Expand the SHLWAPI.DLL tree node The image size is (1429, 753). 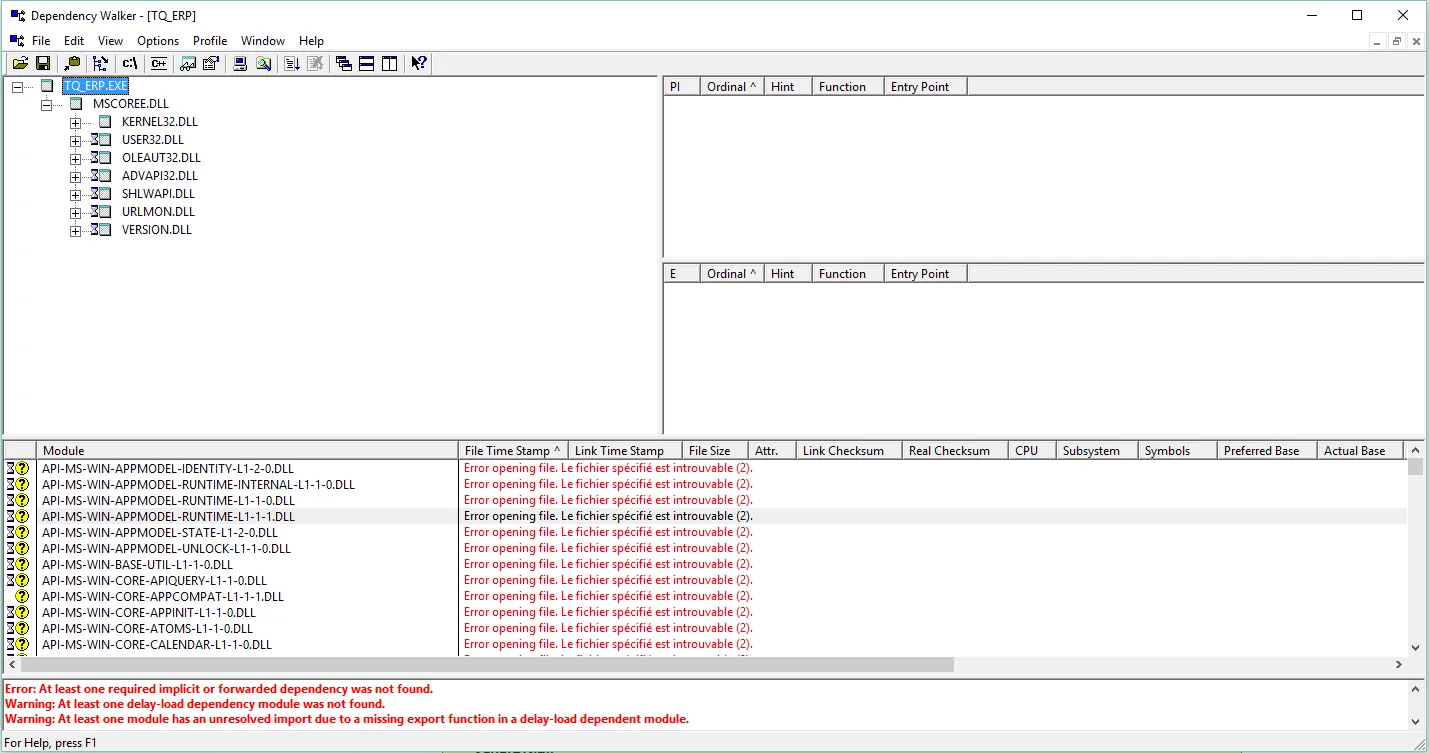coord(75,195)
